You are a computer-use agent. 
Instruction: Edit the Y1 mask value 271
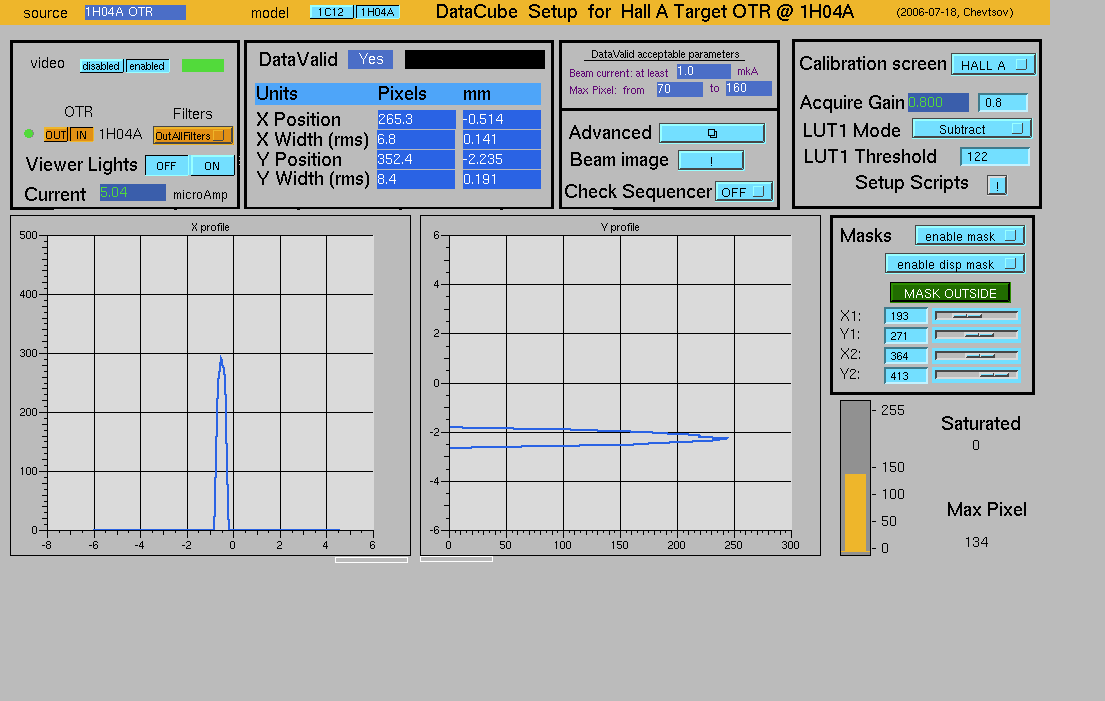coord(906,336)
